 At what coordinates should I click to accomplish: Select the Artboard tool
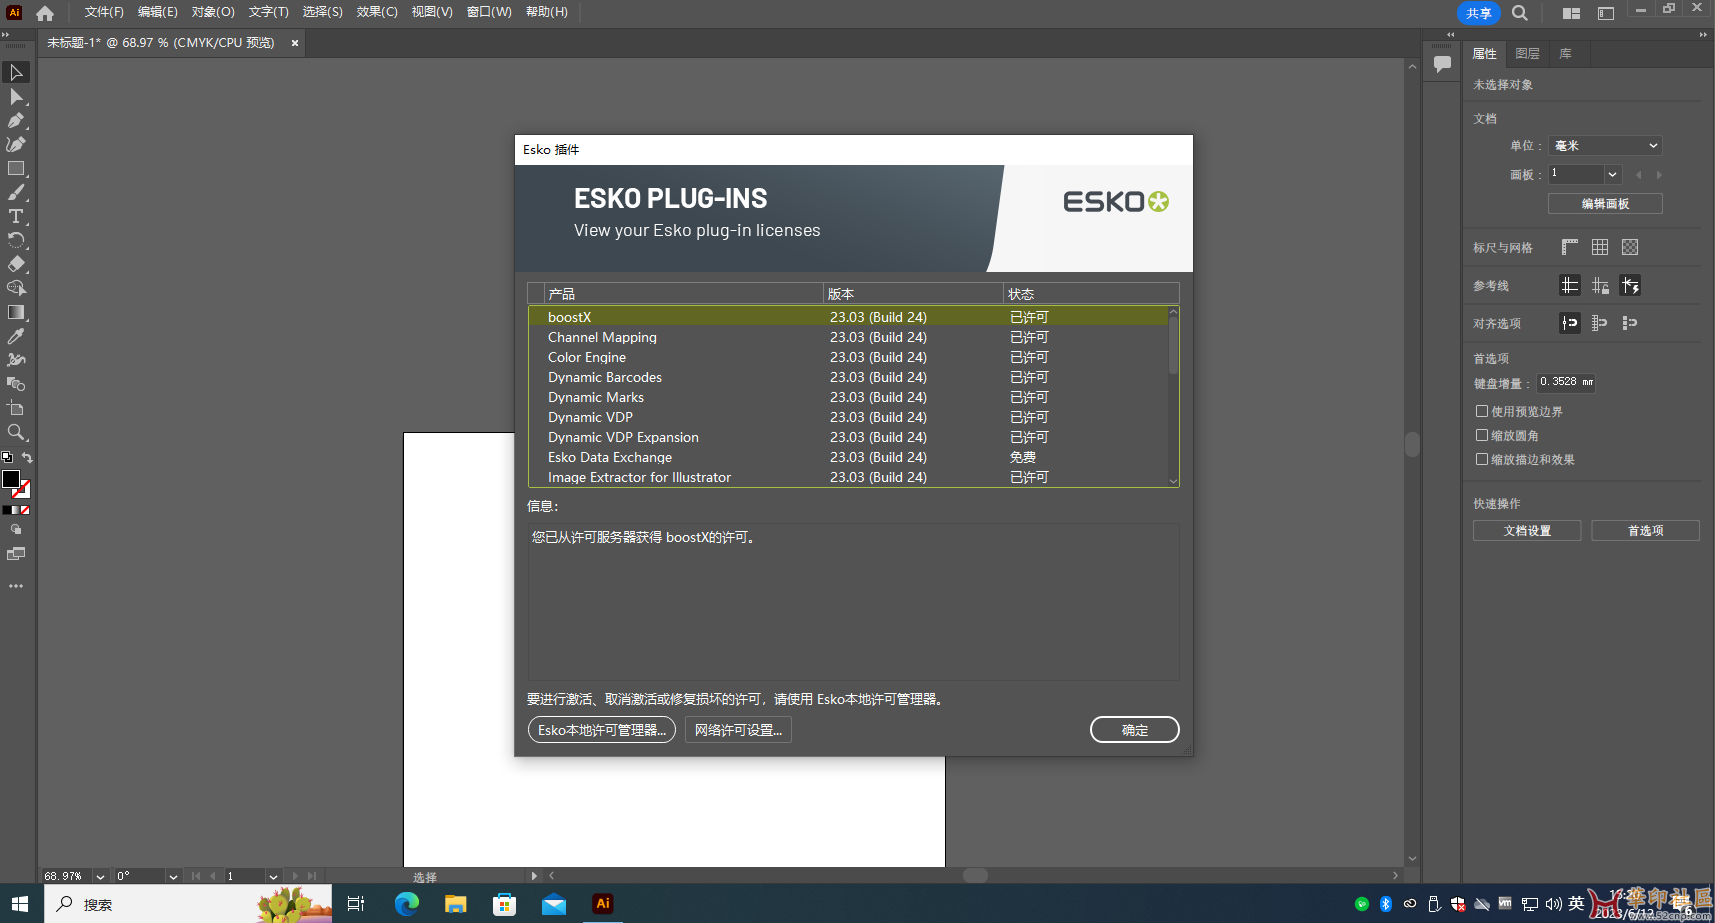[x=16, y=408]
